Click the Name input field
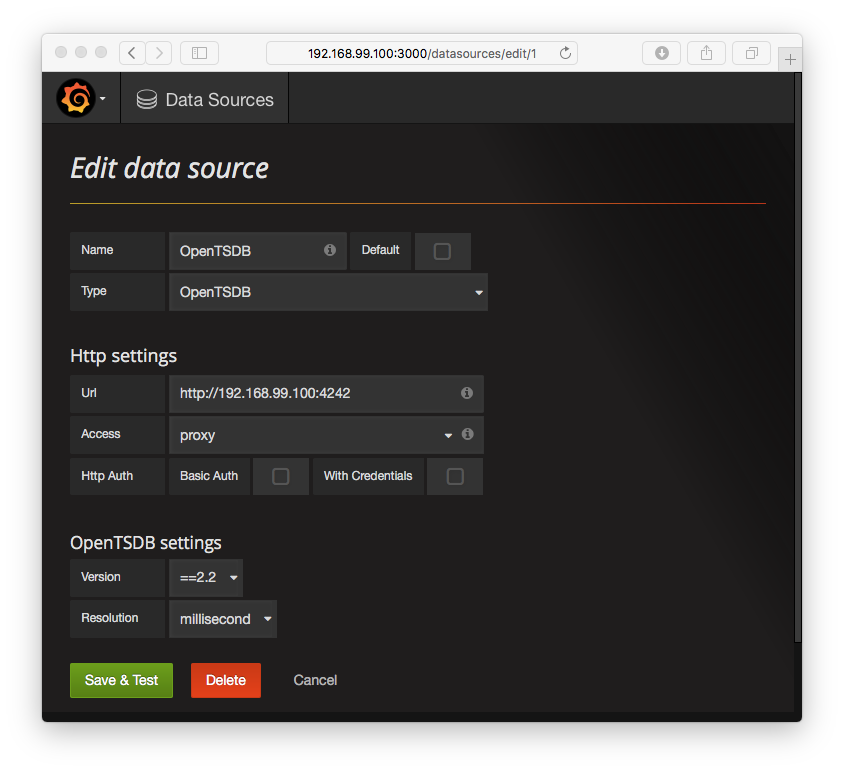The image size is (844, 772). coord(258,251)
